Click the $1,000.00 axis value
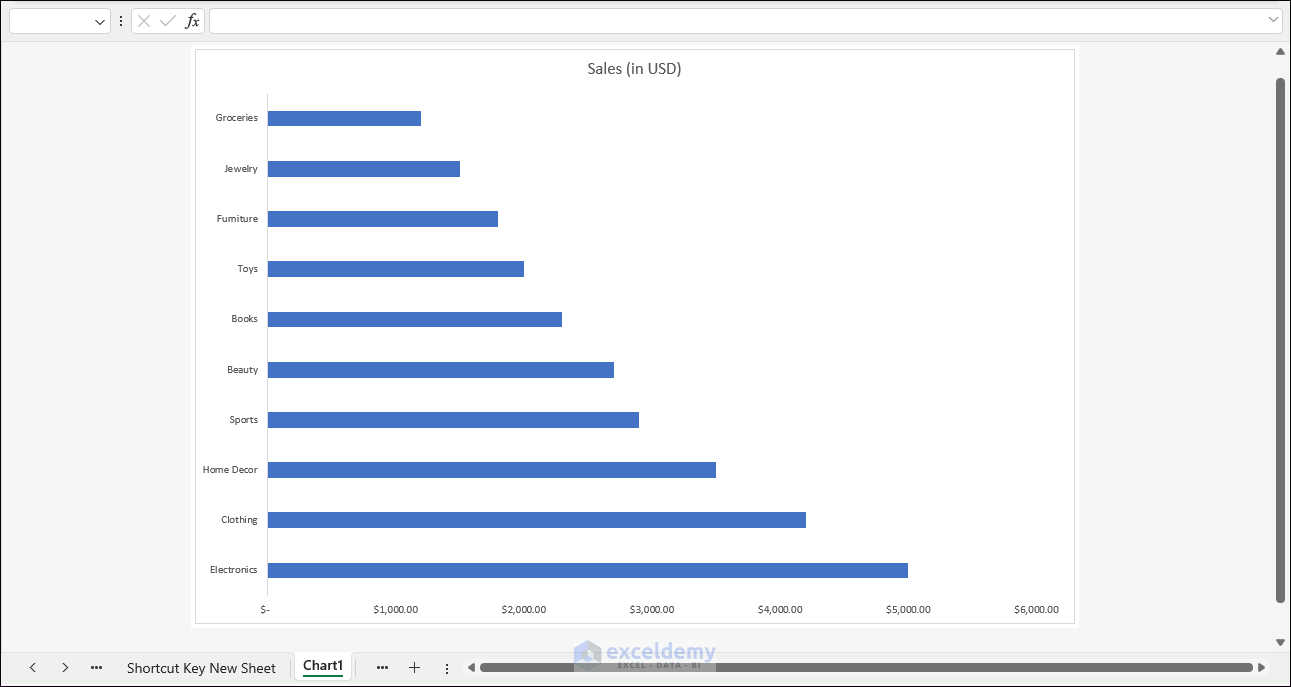This screenshot has height=687, width=1291. (x=396, y=609)
